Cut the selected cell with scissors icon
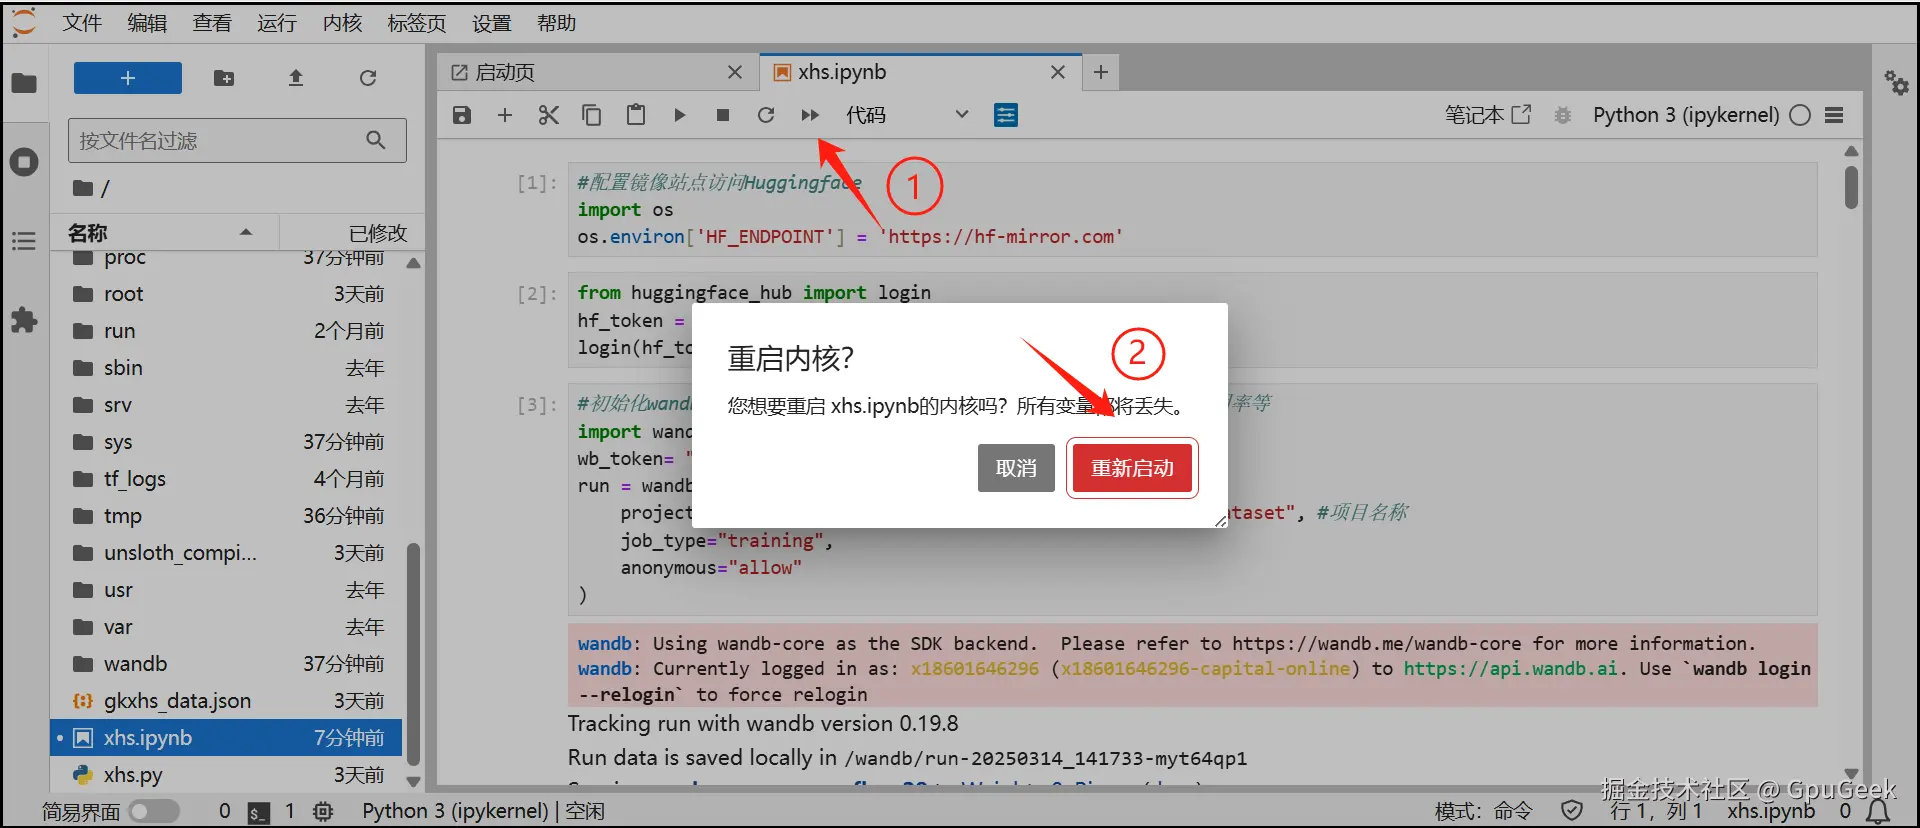The height and width of the screenshot is (828, 1920). [x=548, y=115]
